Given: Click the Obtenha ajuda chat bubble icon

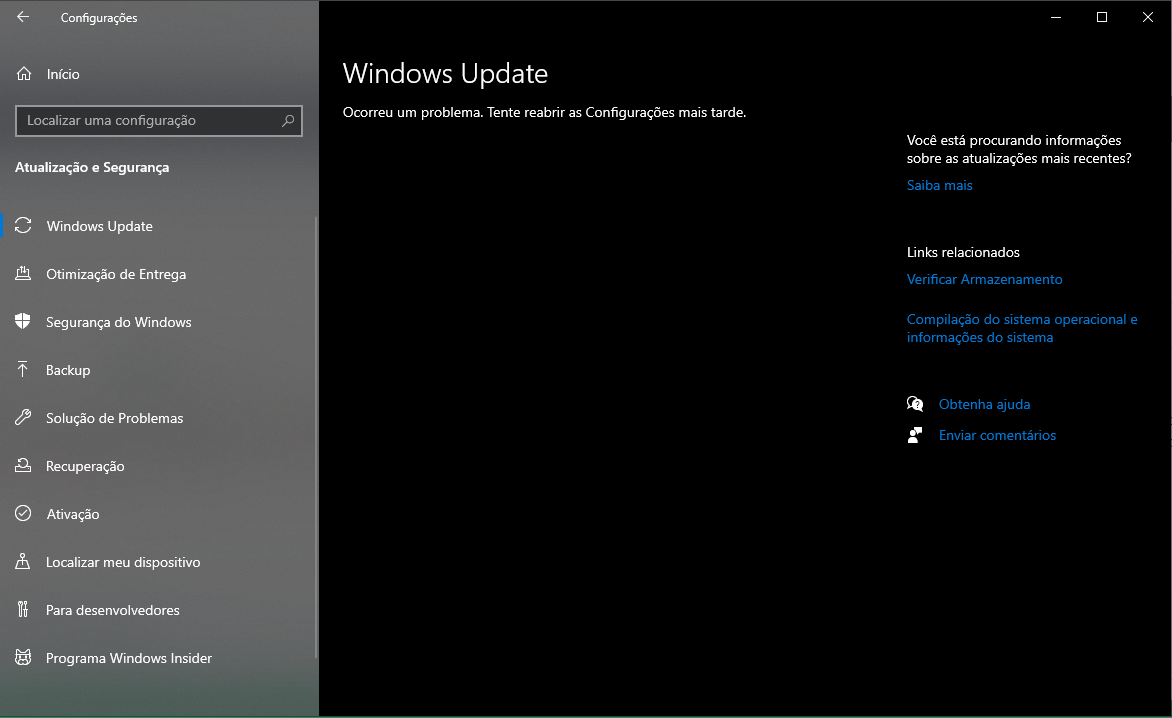Looking at the screenshot, I should tap(915, 404).
